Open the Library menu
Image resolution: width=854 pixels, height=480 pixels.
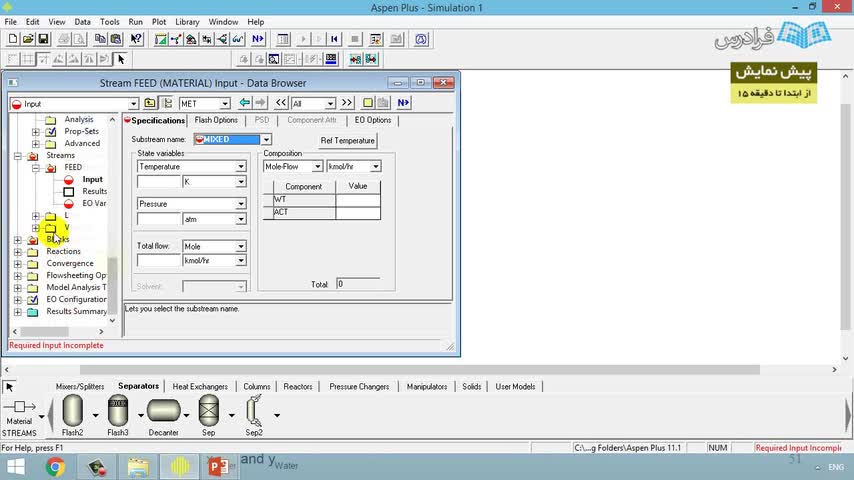pos(187,22)
